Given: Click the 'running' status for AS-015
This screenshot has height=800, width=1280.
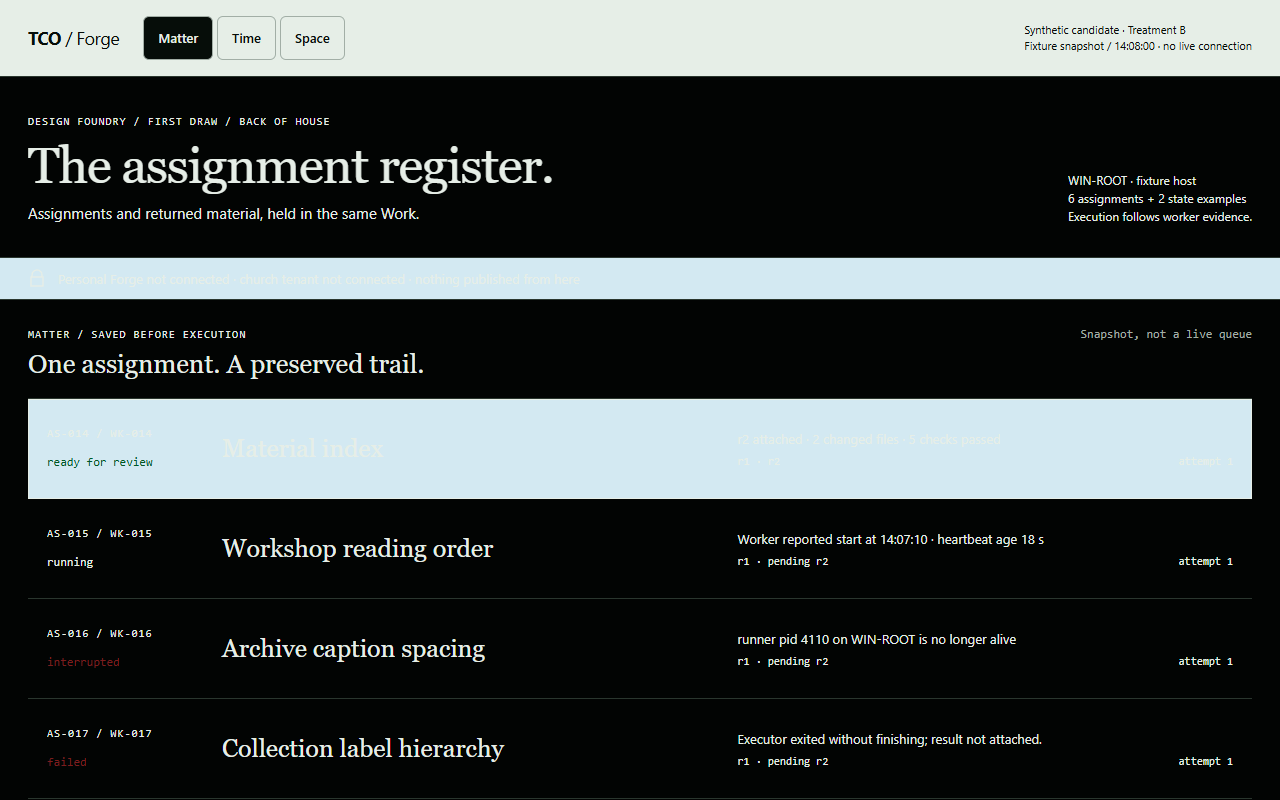Looking at the screenshot, I should [x=70, y=562].
